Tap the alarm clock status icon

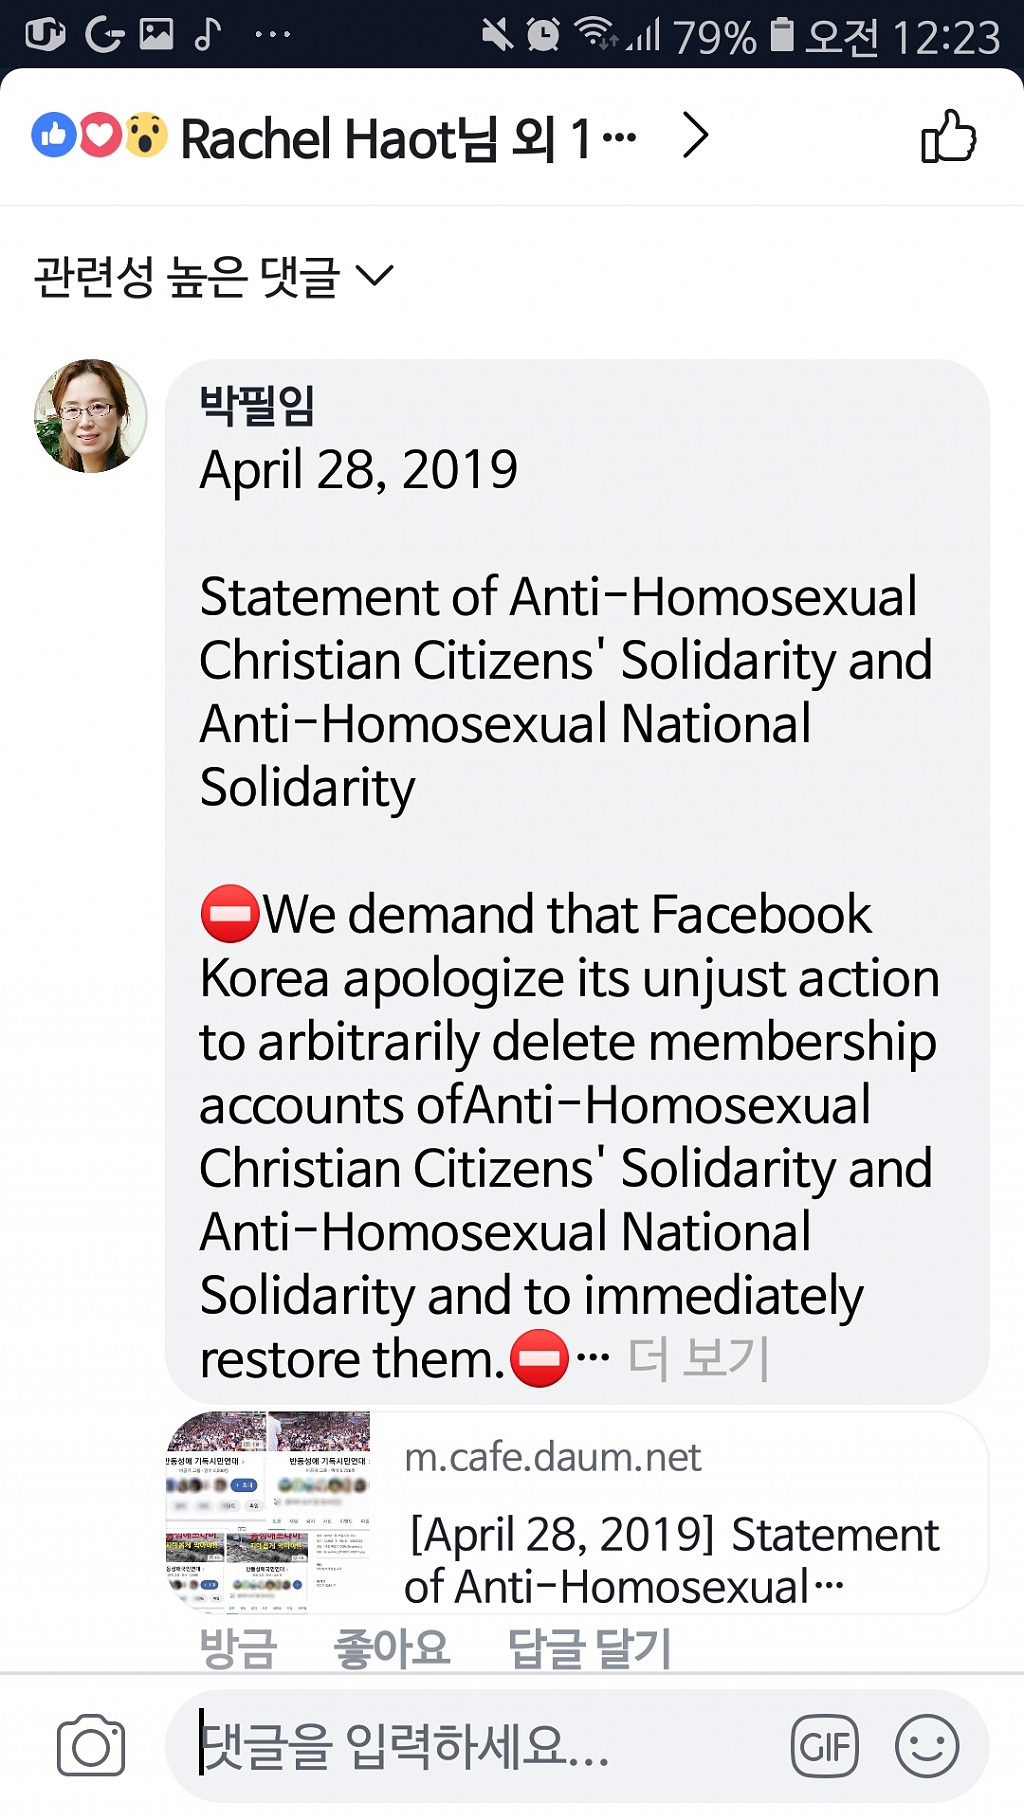[x=543, y=36]
